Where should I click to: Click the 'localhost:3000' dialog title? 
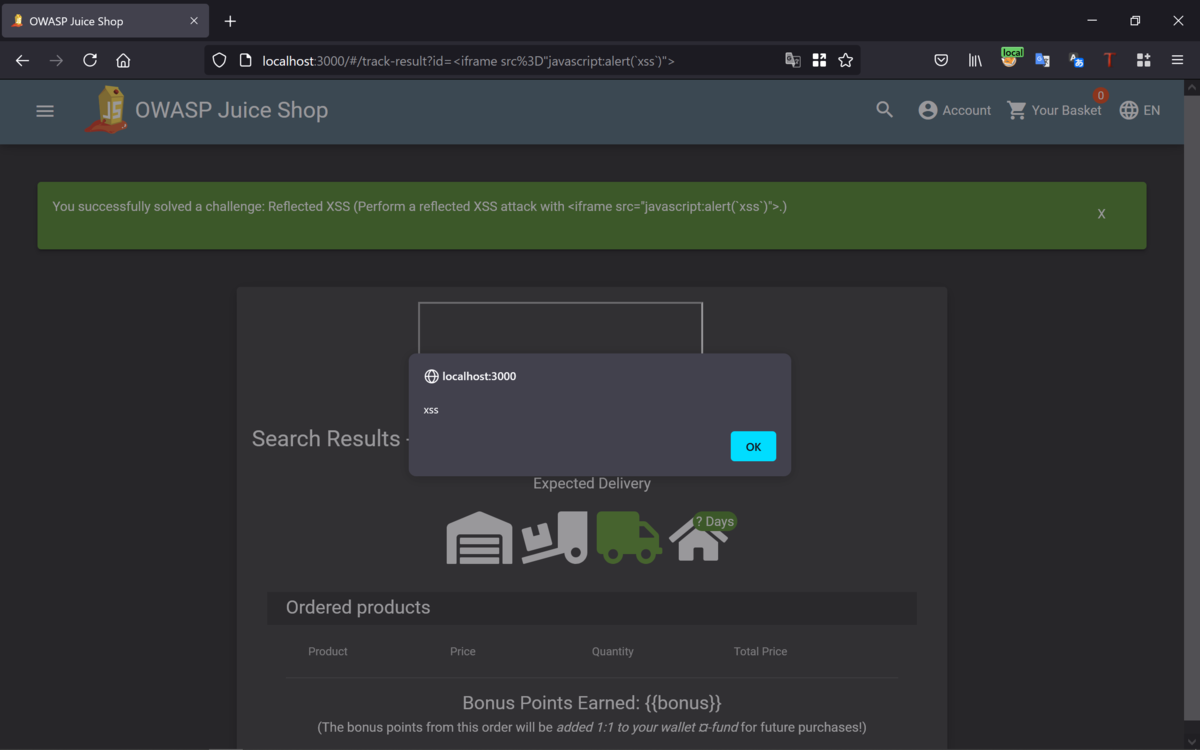click(479, 376)
